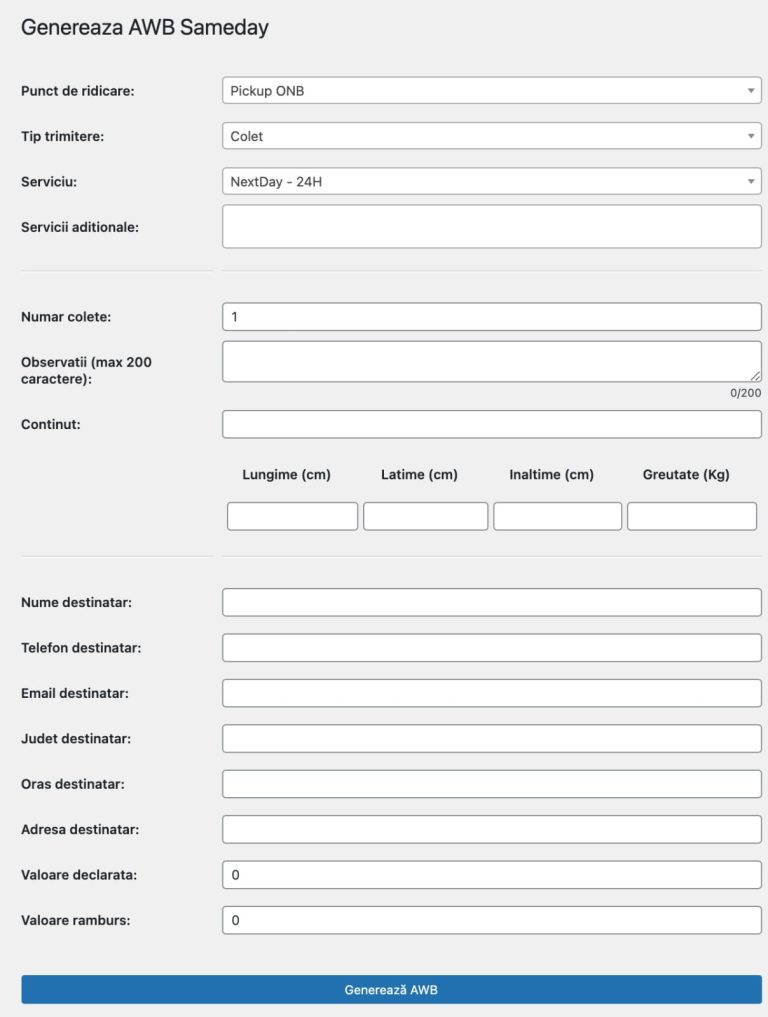
Task: Click the Lungime (cm) input box
Action: [x=291, y=515]
